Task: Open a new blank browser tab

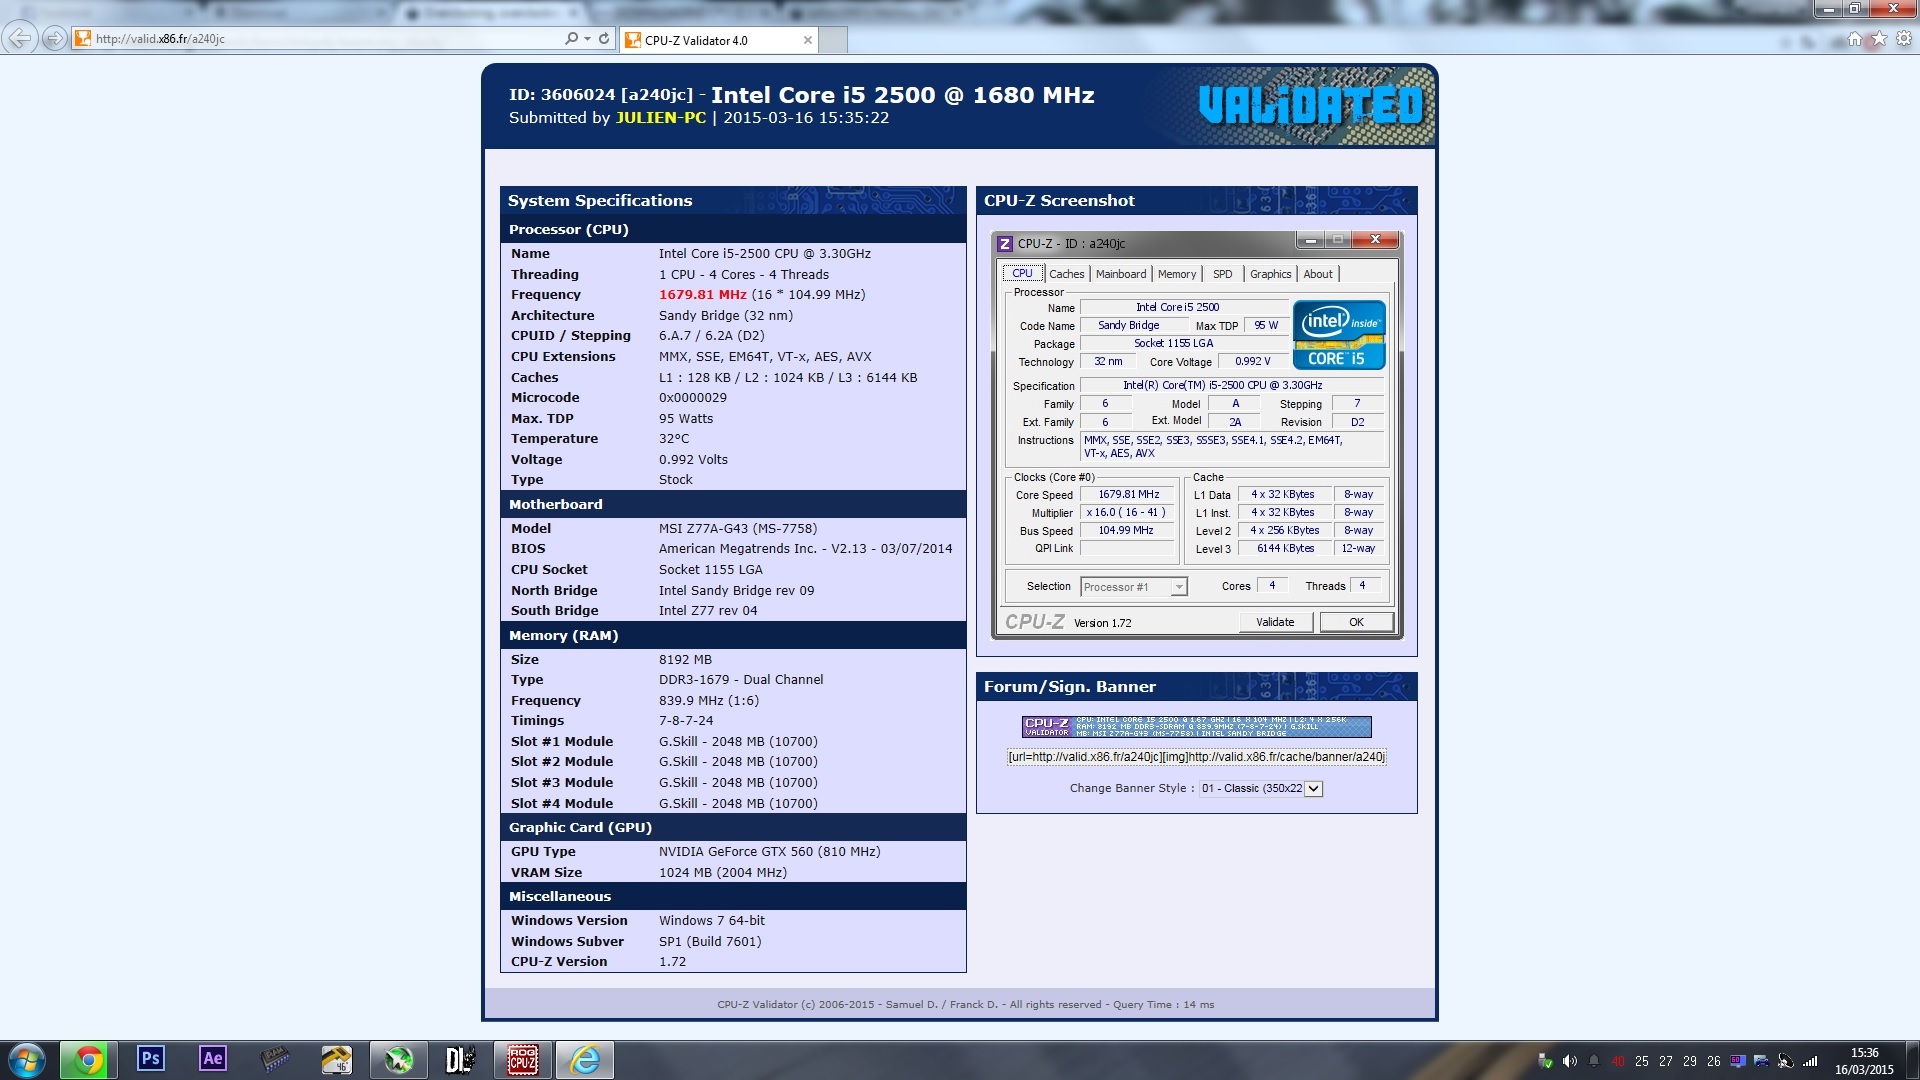Action: coord(833,40)
